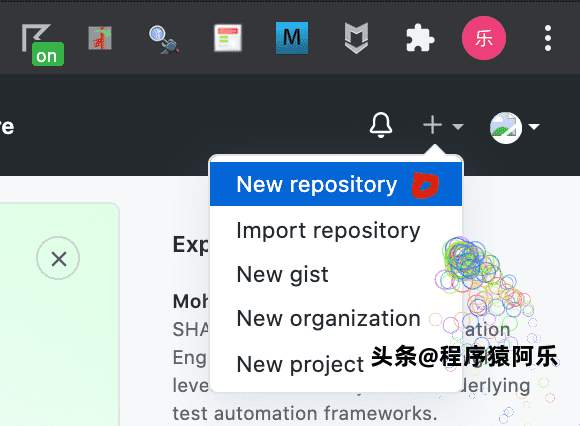Open the Chrome extensions puzzle icon
Image resolution: width=580 pixels, height=426 pixels.
point(420,38)
